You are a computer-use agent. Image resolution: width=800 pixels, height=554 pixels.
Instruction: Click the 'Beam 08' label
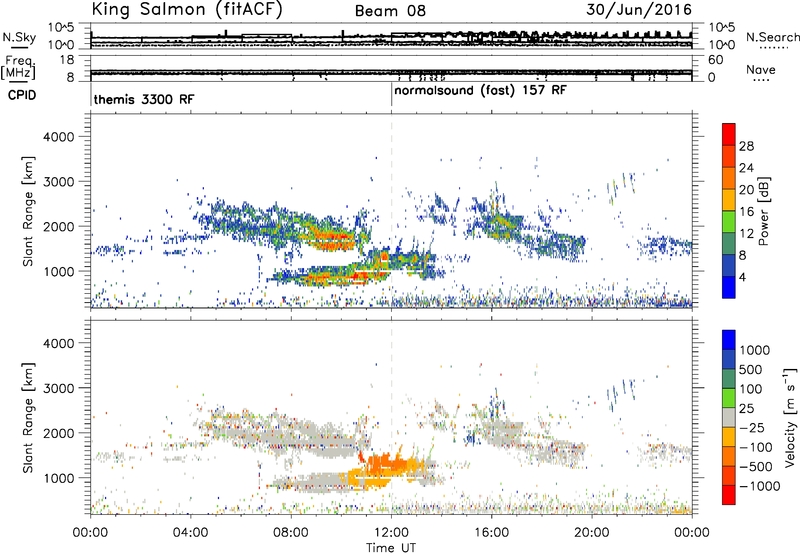390,11
